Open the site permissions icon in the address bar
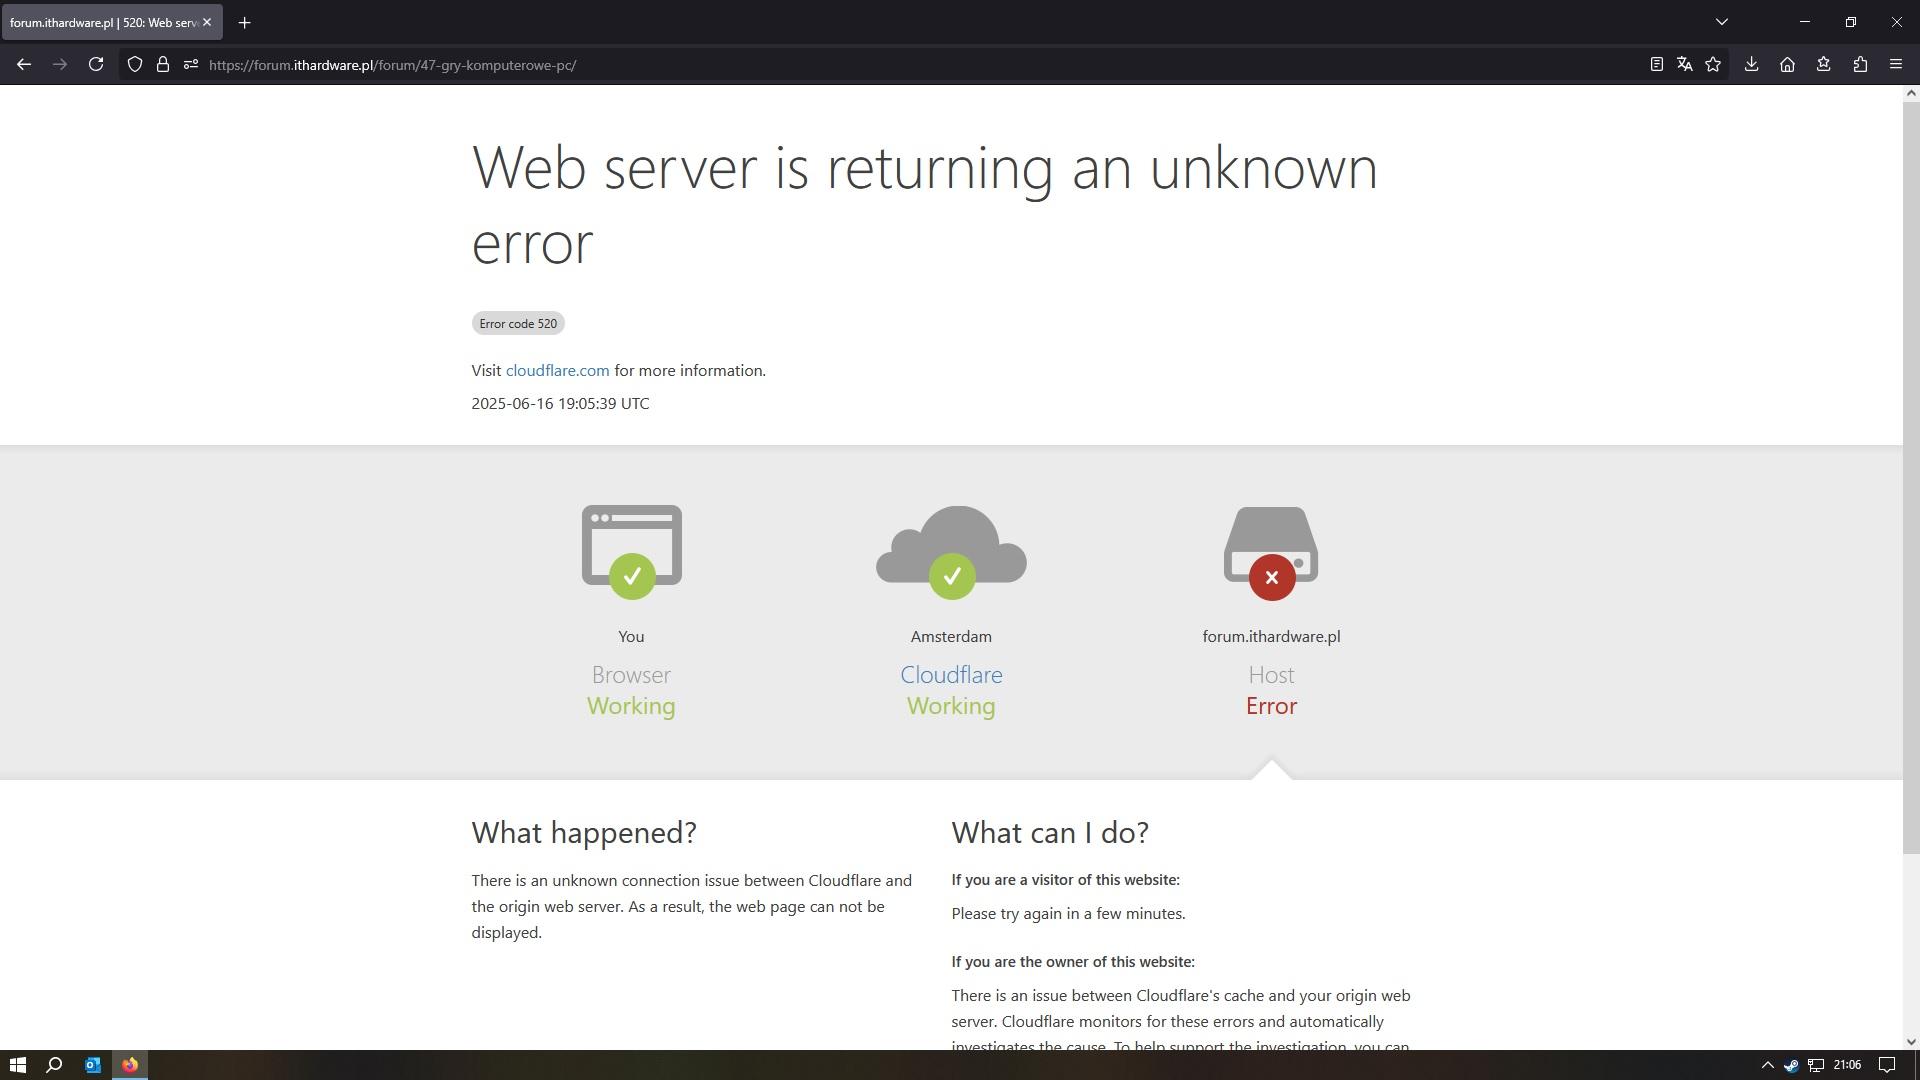Viewport: 1920px width, 1080px height. pos(191,65)
